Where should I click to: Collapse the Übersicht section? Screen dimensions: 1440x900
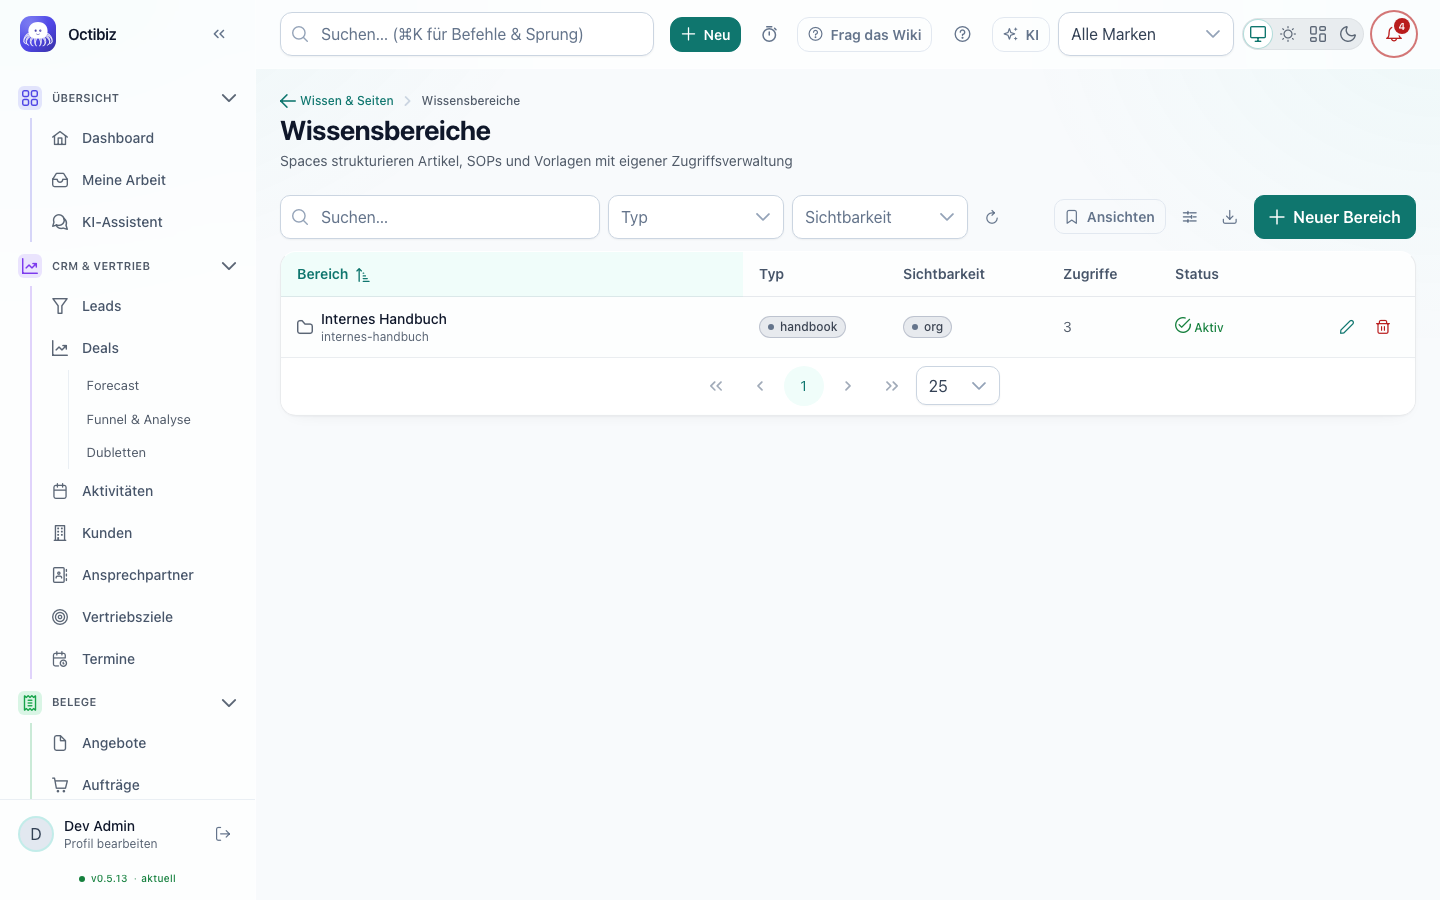(x=229, y=98)
